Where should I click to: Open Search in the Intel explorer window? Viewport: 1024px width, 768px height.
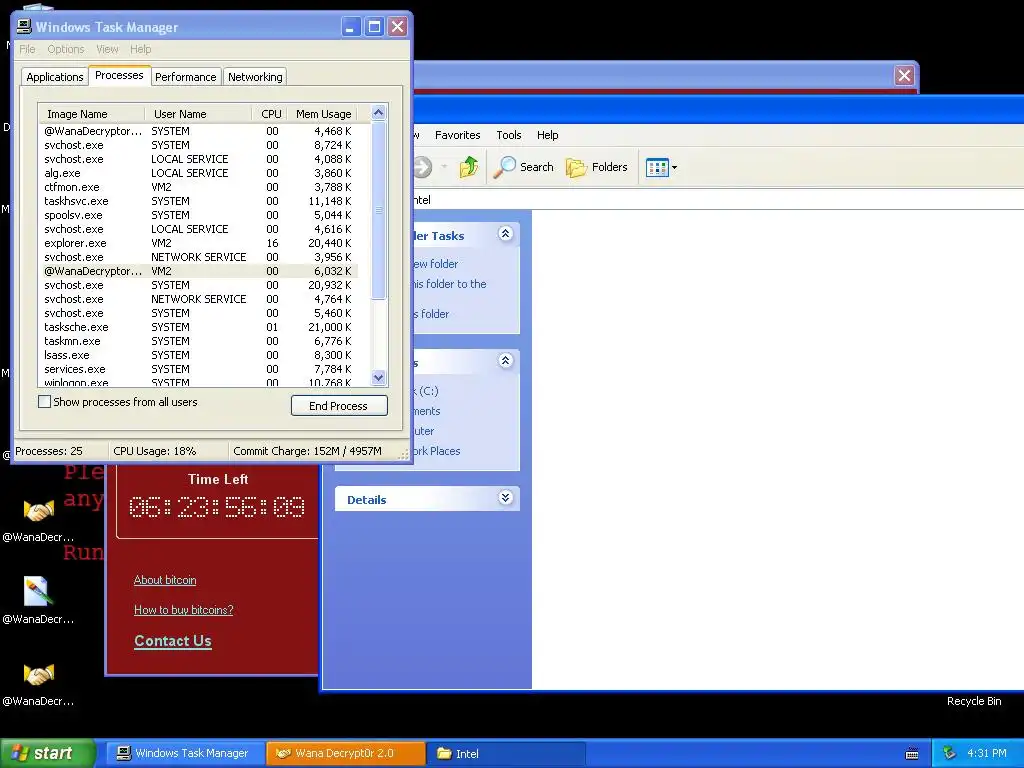click(524, 167)
